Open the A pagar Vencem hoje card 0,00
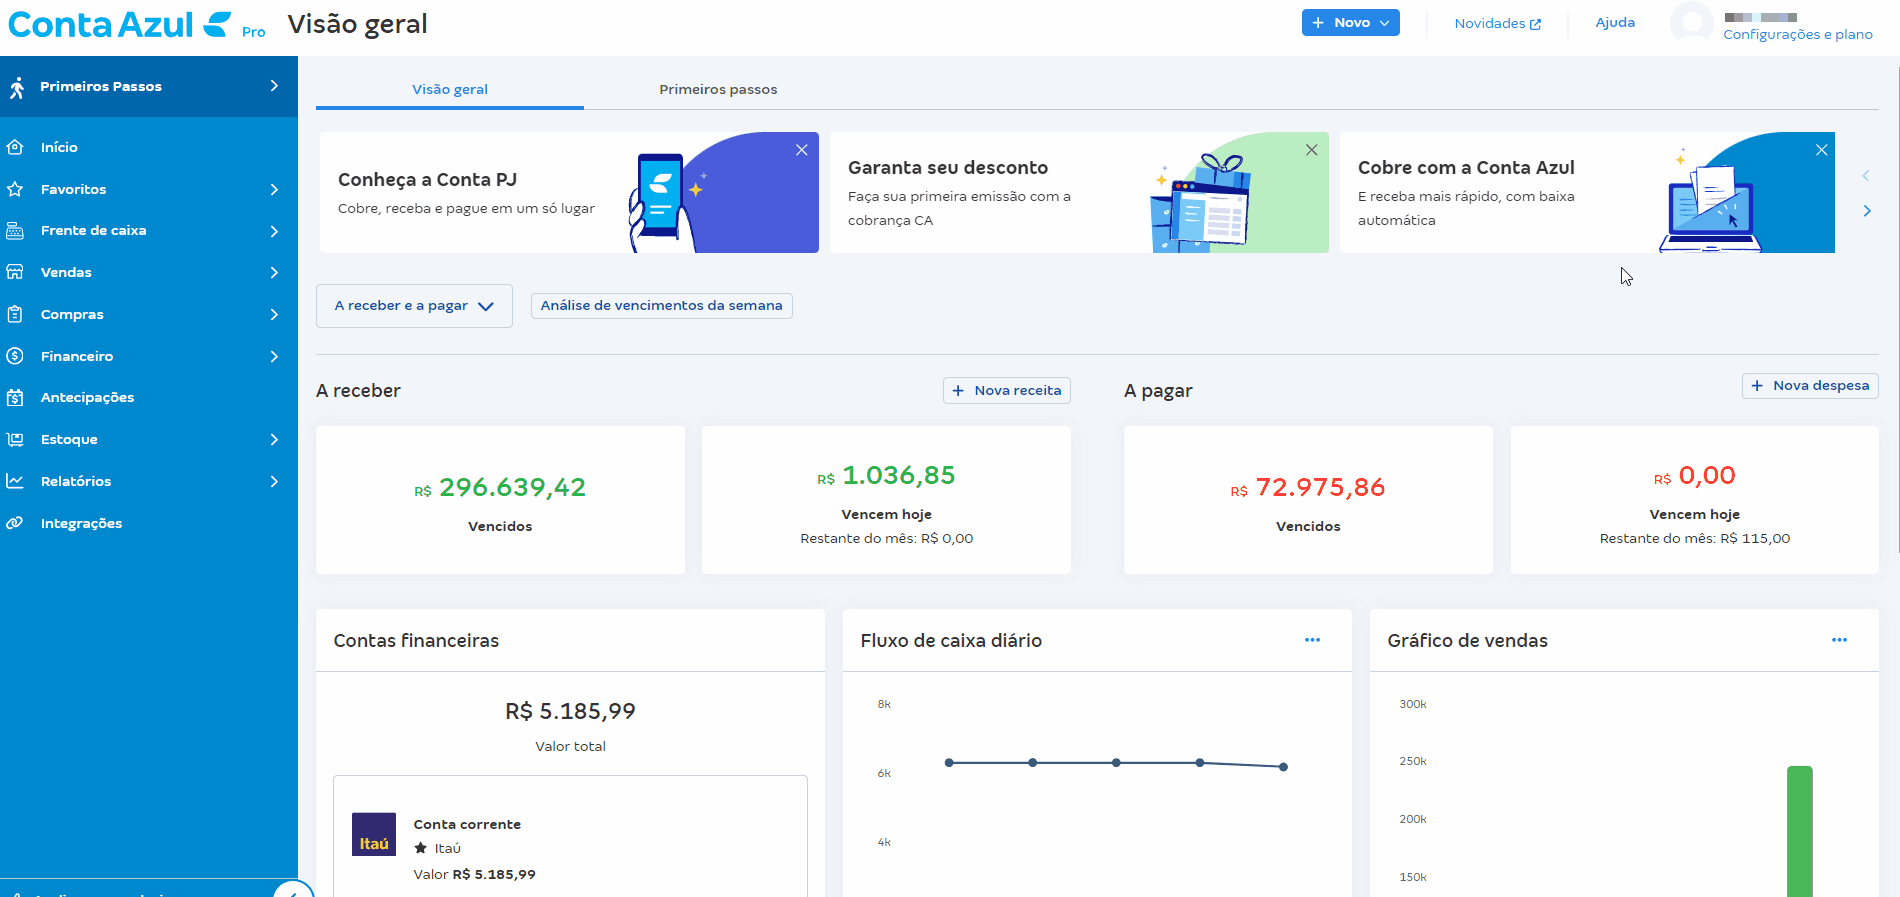This screenshot has width=1900, height=897. [1695, 500]
